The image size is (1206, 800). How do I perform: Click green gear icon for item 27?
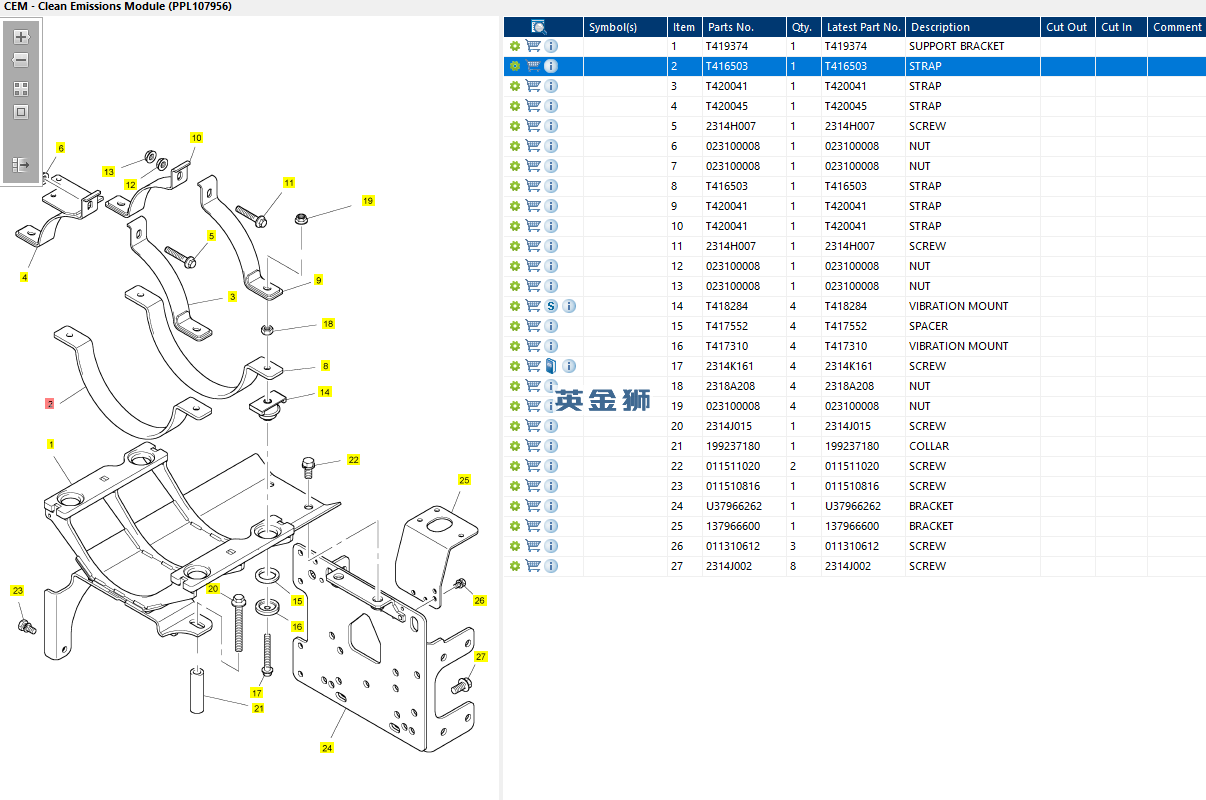pos(515,566)
